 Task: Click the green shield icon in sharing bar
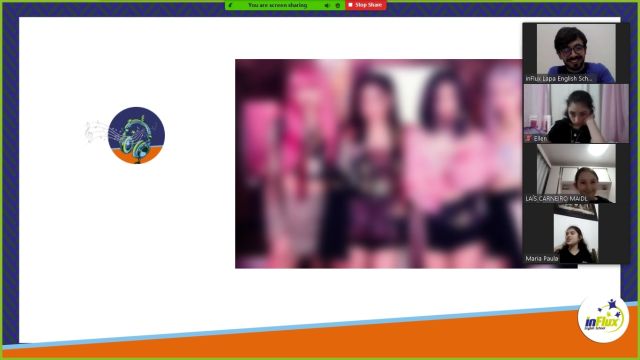tap(230, 5)
